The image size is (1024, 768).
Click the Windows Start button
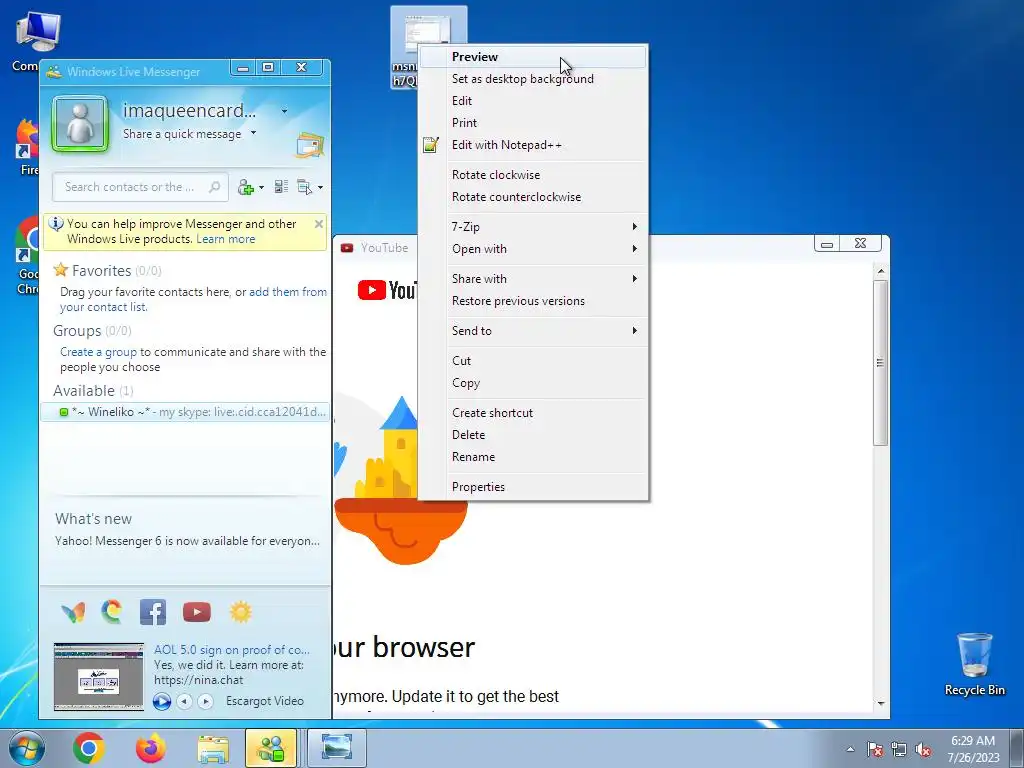pos(27,748)
